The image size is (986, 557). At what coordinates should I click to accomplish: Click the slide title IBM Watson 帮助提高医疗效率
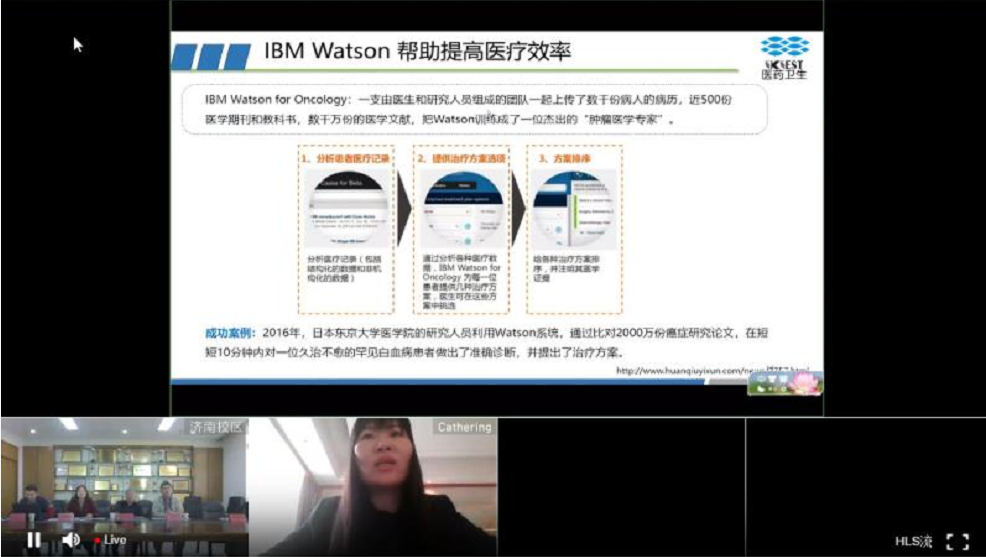[417, 53]
